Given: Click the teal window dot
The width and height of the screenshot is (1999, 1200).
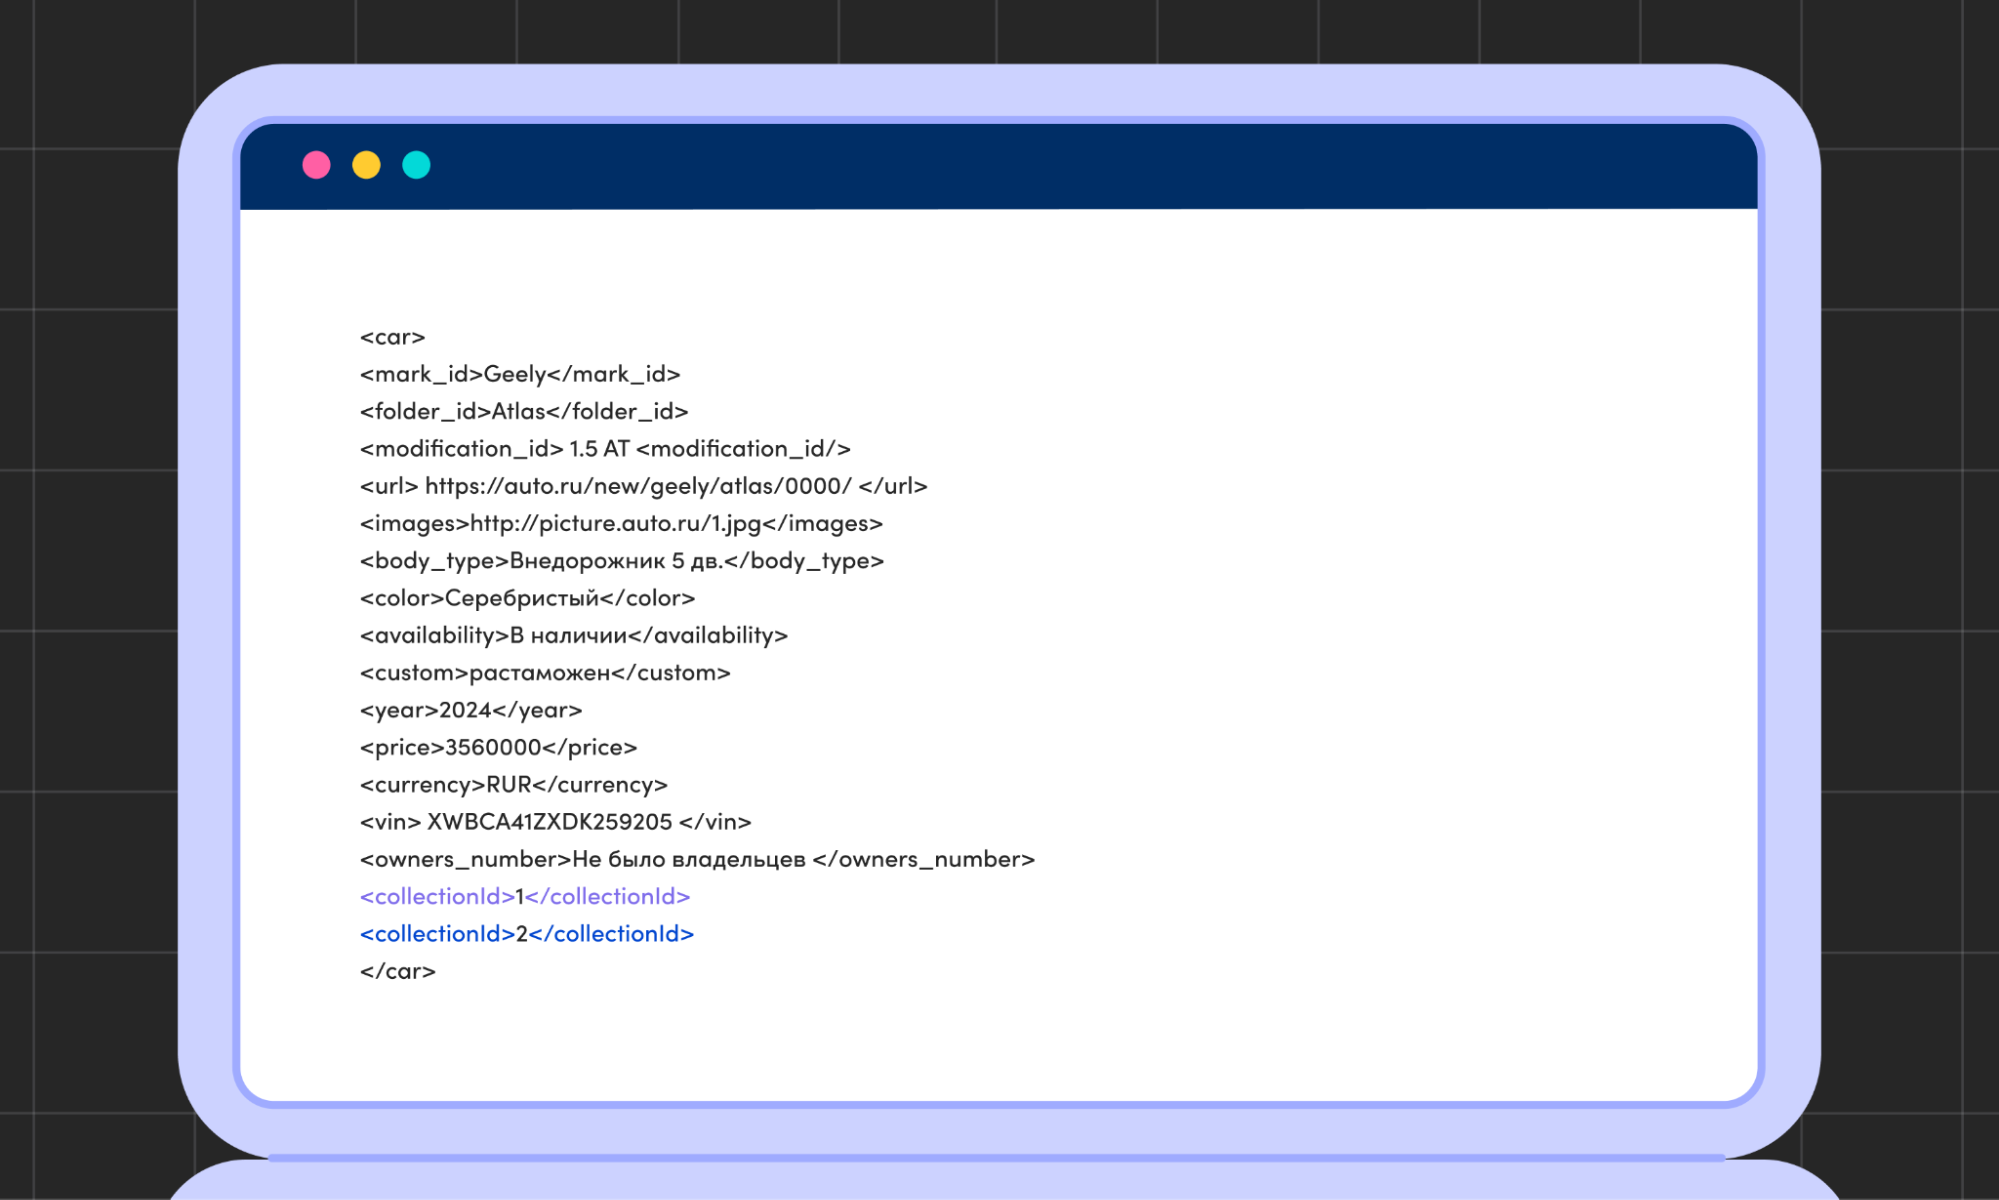Looking at the screenshot, I should click(416, 165).
